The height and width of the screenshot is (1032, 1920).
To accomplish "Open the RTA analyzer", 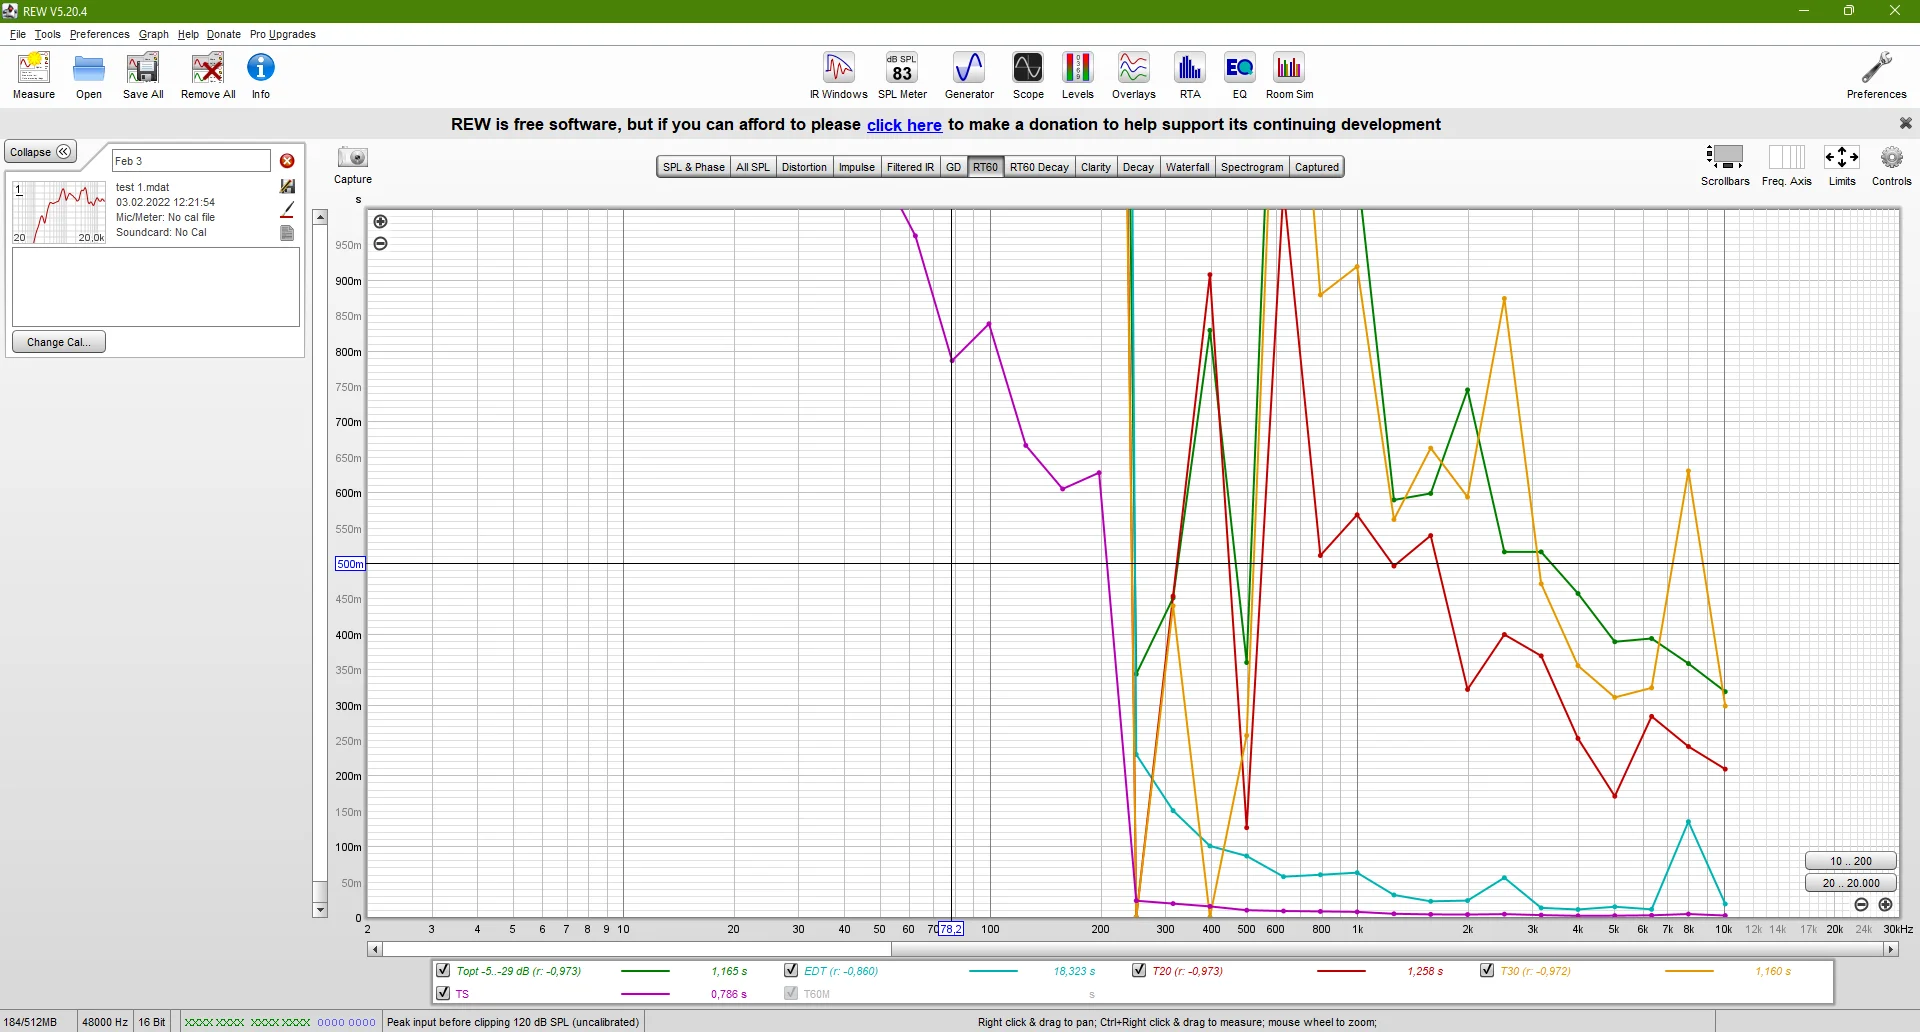I will pos(1190,76).
